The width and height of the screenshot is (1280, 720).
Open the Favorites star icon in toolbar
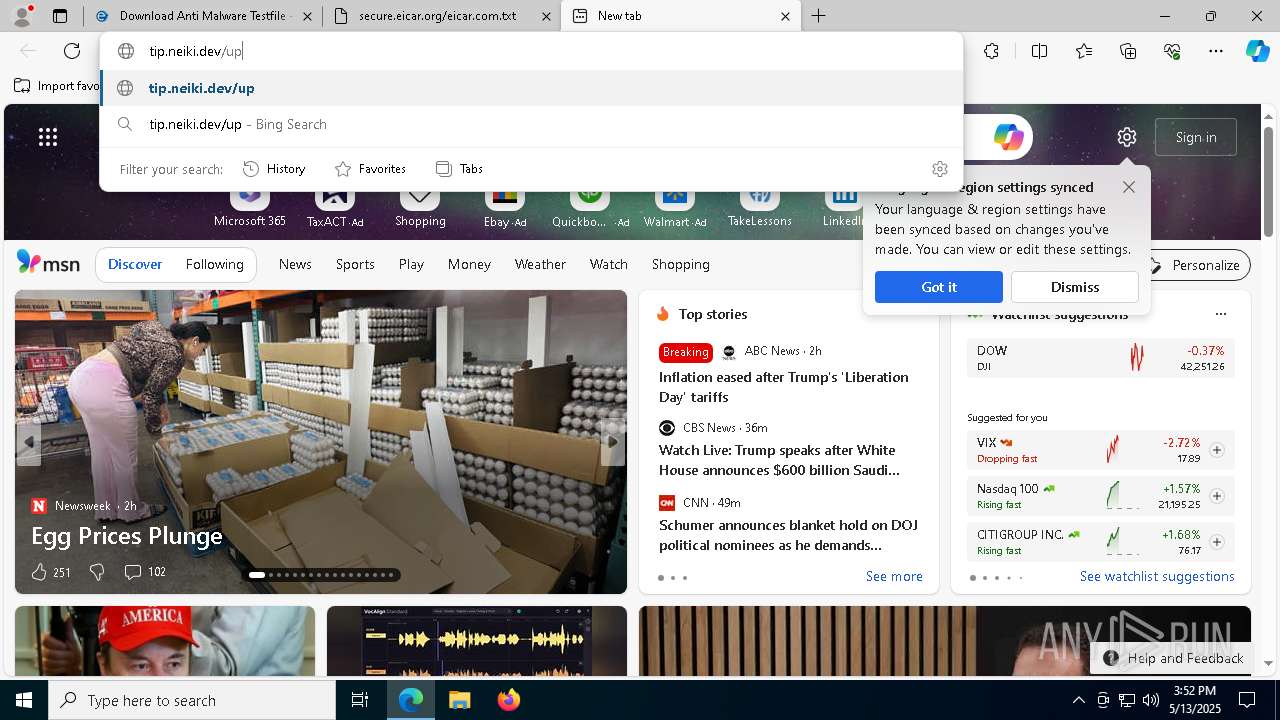point(1084,51)
